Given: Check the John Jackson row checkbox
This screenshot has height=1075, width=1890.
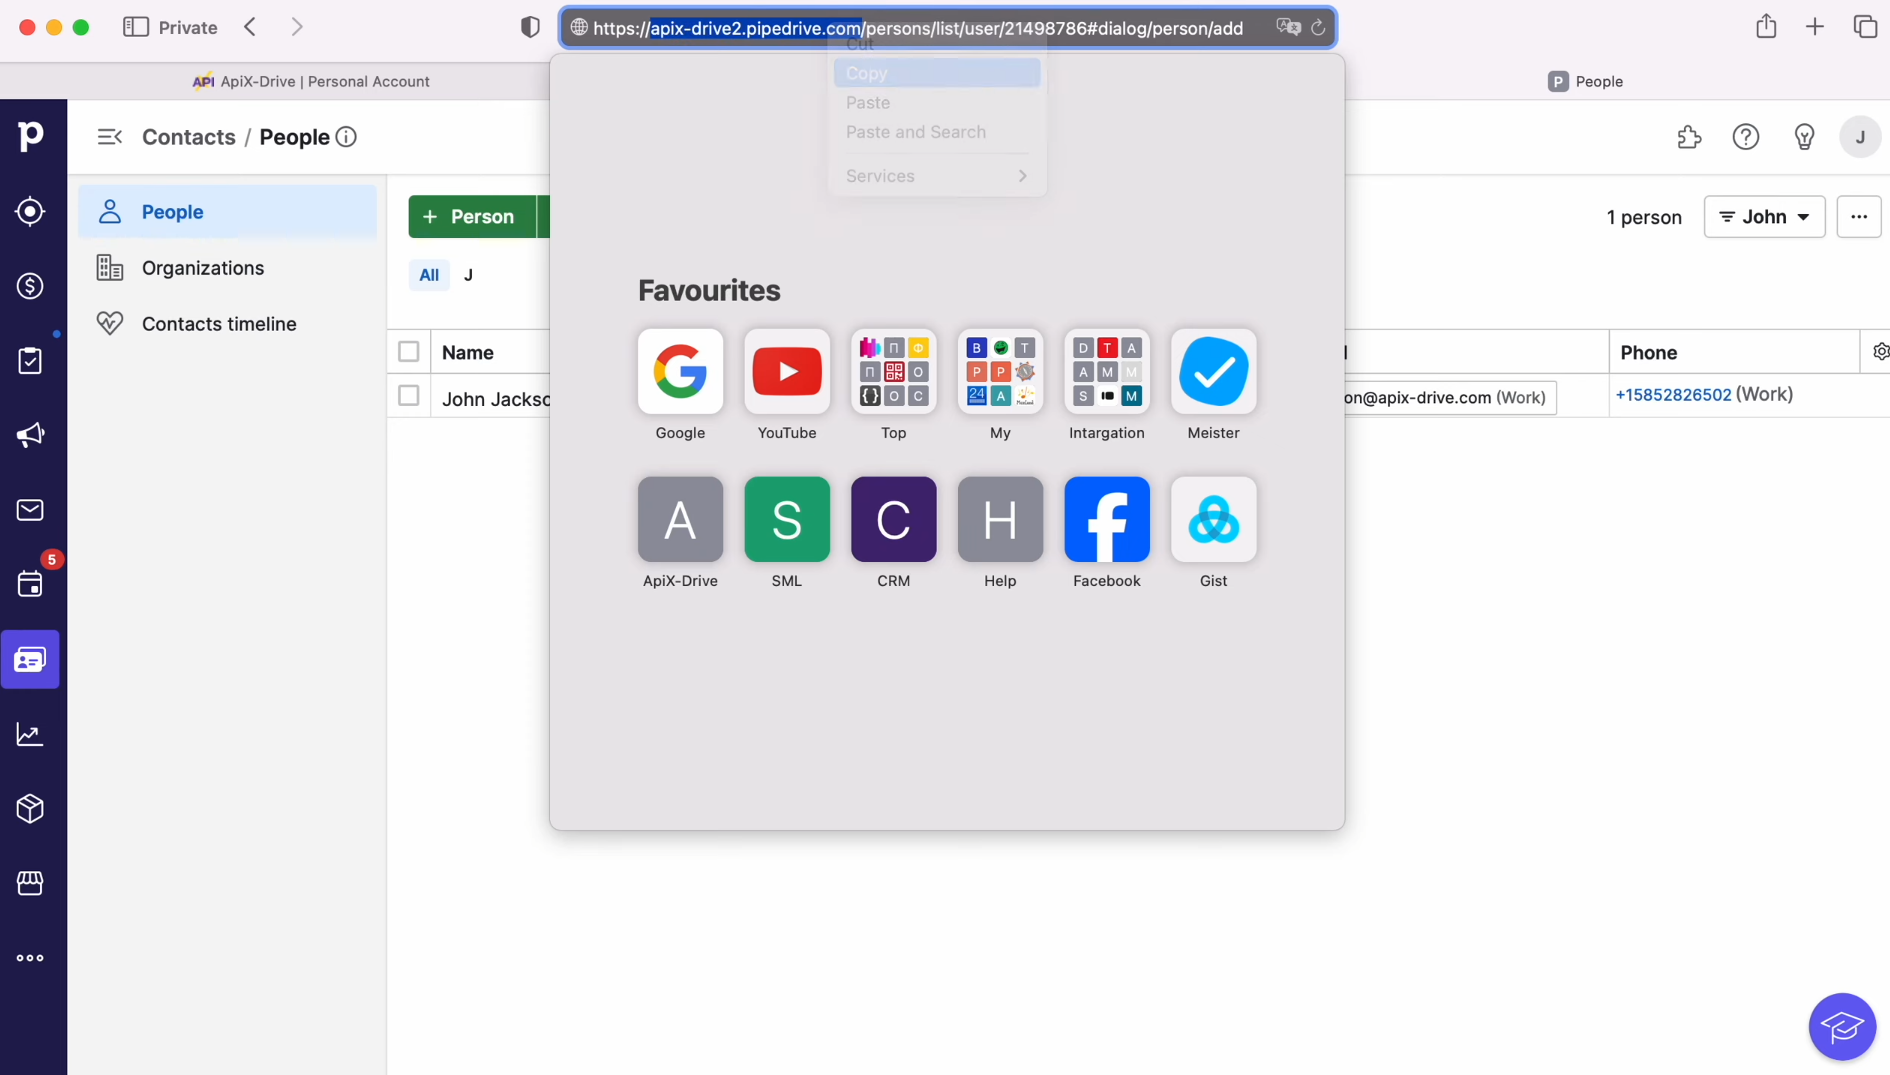Looking at the screenshot, I should click(x=409, y=396).
